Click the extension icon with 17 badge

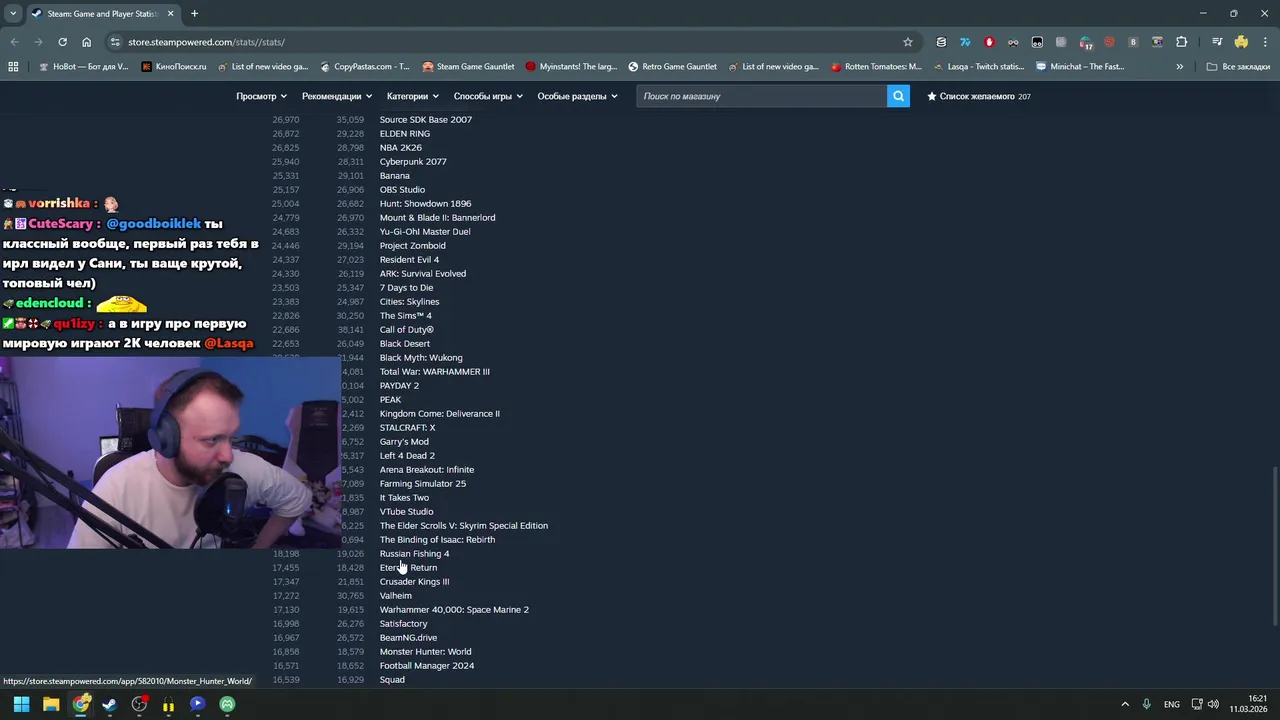pyautogui.click(x=1086, y=43)
